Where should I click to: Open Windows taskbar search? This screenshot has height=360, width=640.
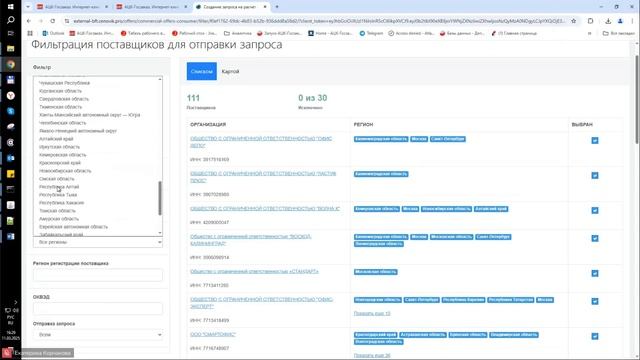pos(11,20)
